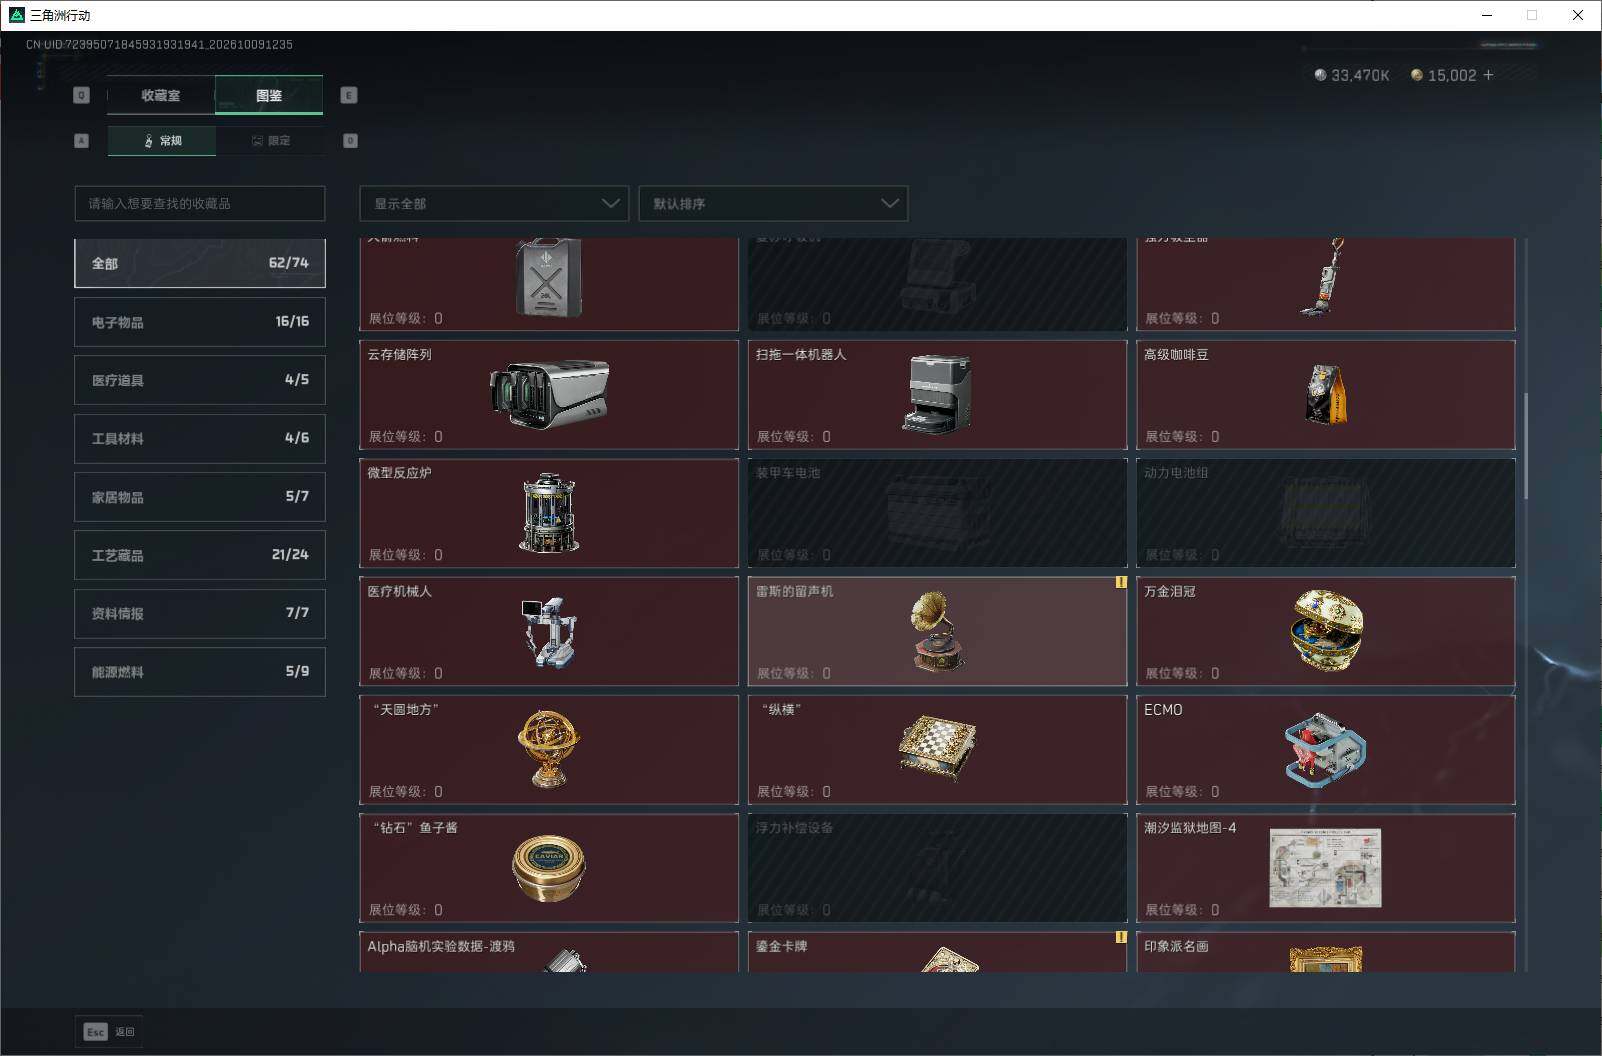Click the 全部 62/74 category
The width and height of the screenshot is (1602, 1056).
(x=200, y=263)
